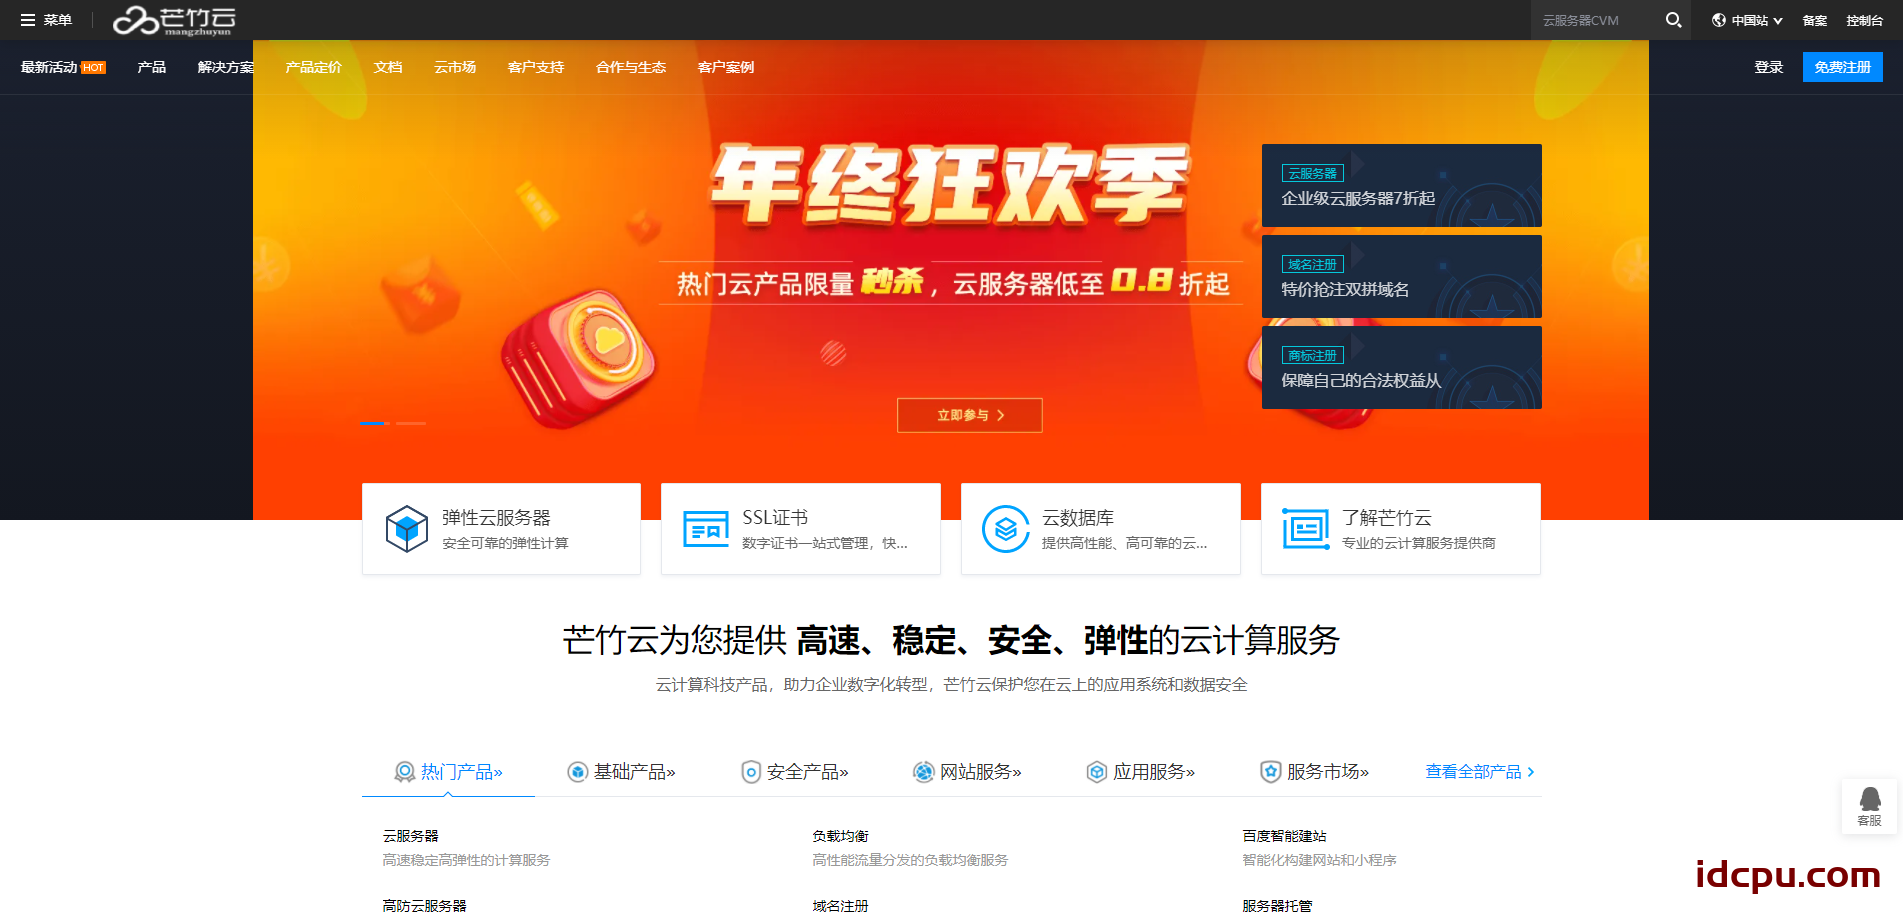Click the 备案 link in top bar
This screenshot has width=1903, height=917.
click(x=1815, y=20)
